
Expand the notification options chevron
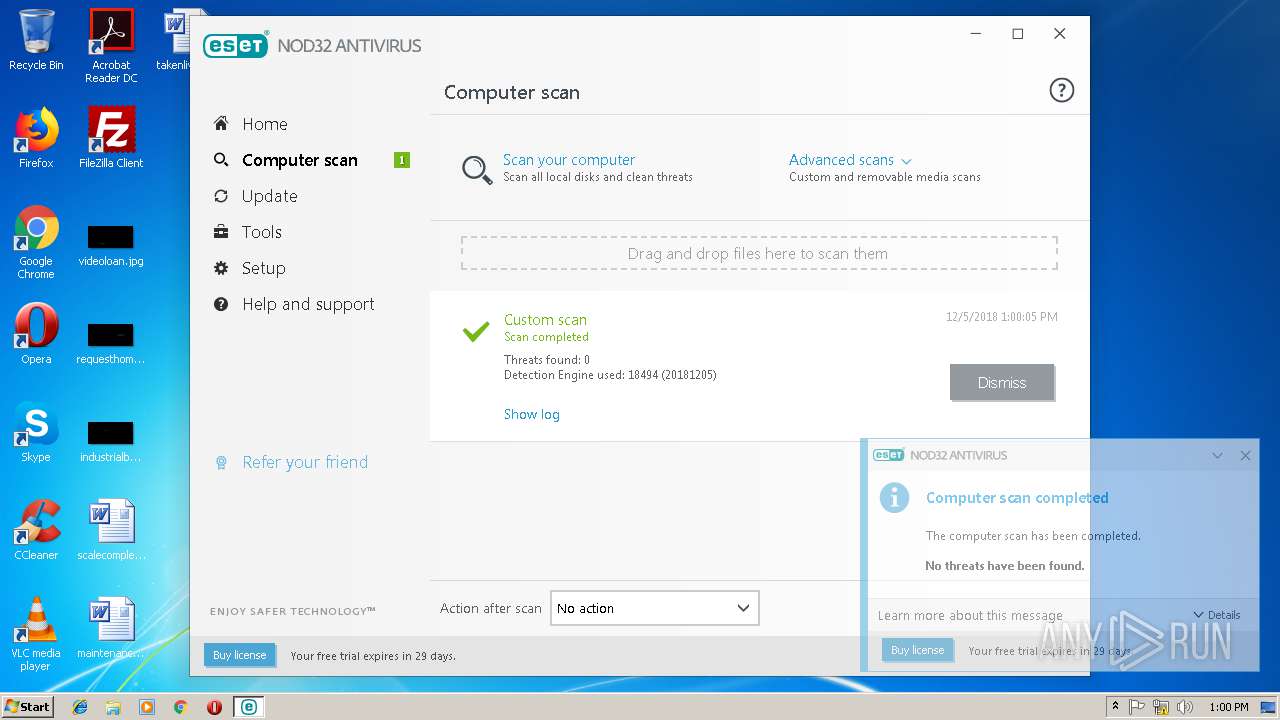click(x=1217, y=455)
